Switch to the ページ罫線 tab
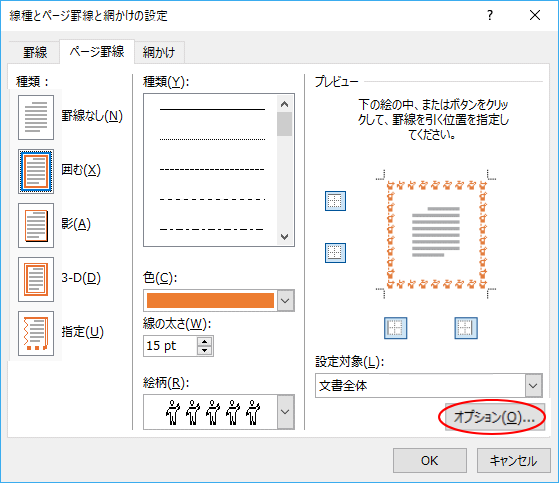 (97, 52)
